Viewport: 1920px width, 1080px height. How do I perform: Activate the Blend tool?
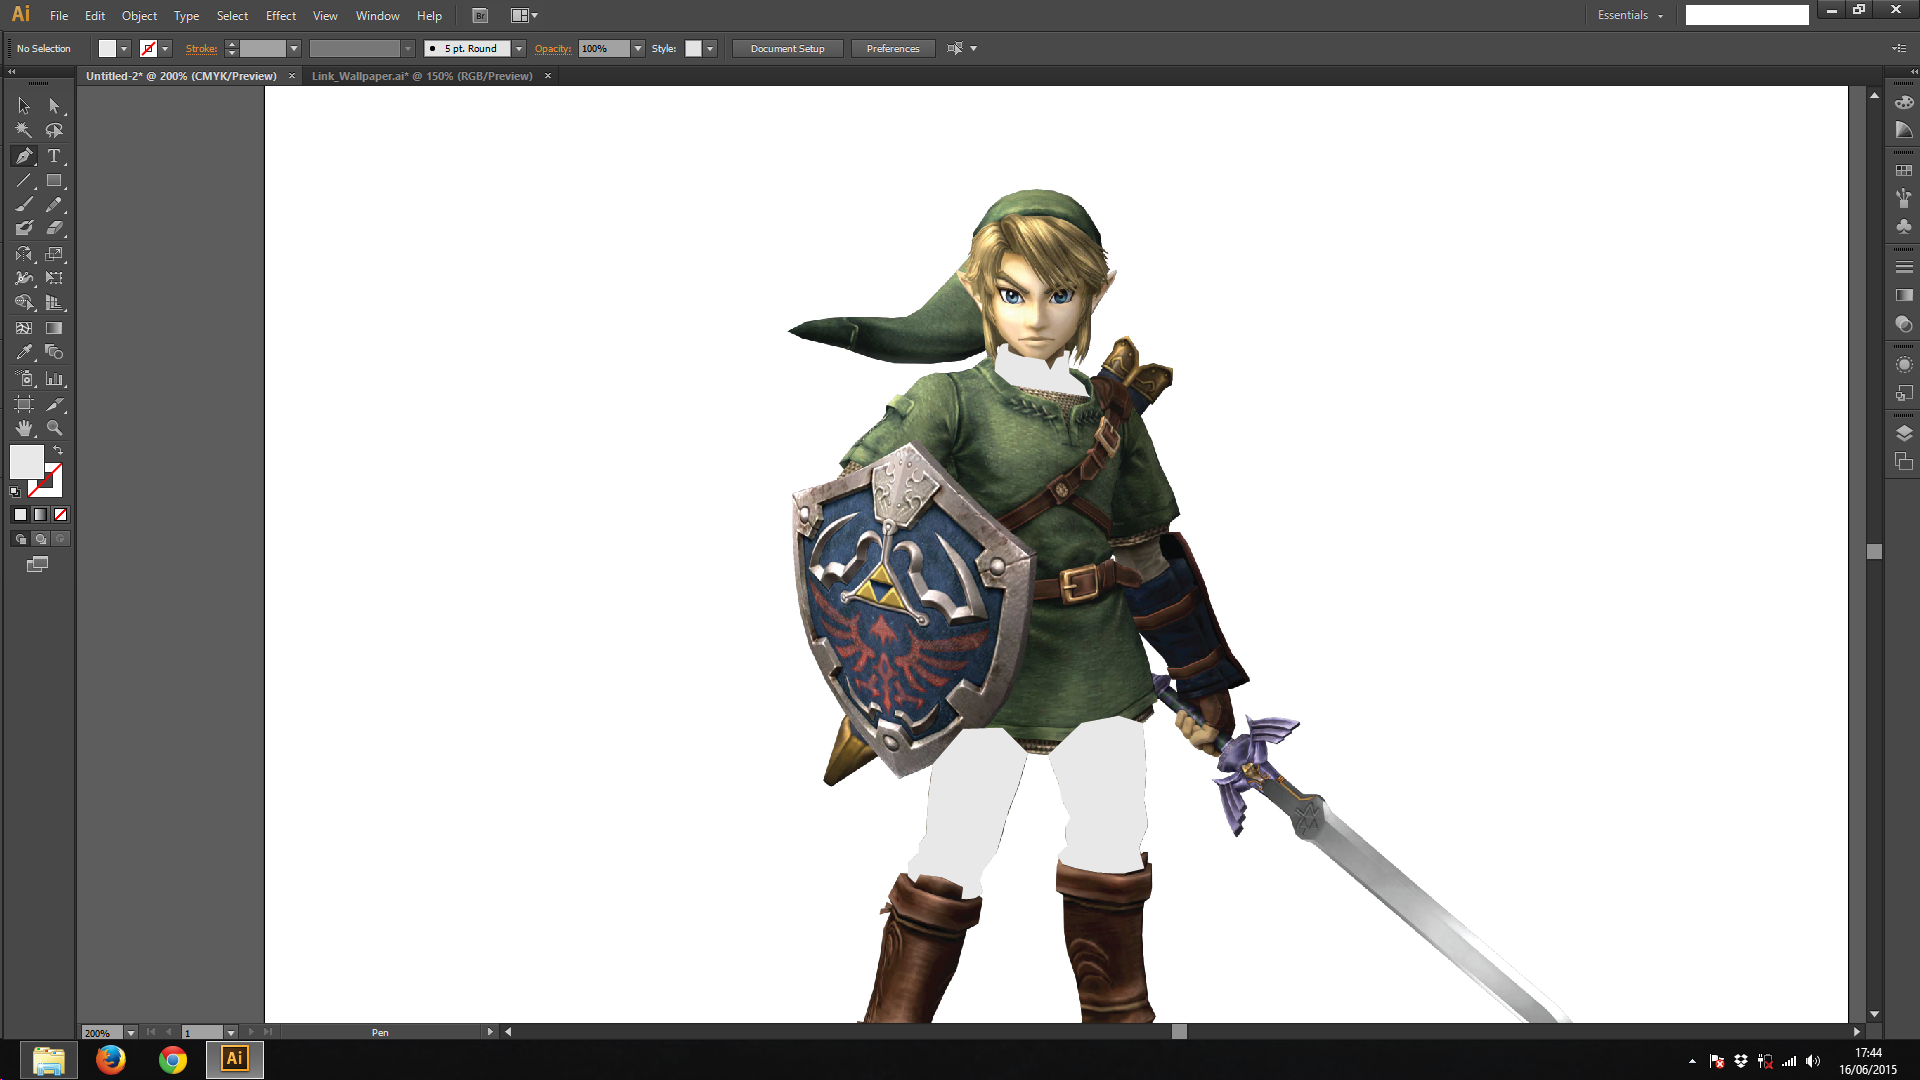tap(54, 352)
